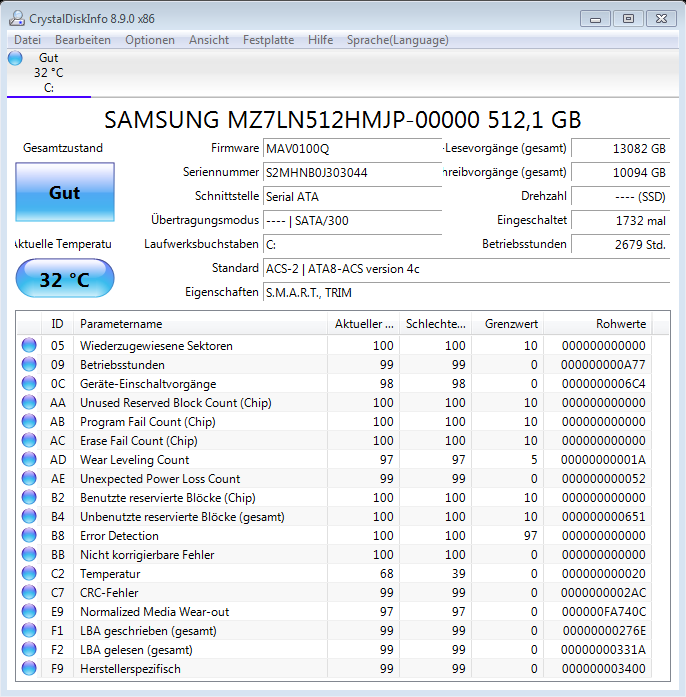Click the Eingeschaltet value 1732 mal
The image size is (686, 697).
tap(621, 220)
